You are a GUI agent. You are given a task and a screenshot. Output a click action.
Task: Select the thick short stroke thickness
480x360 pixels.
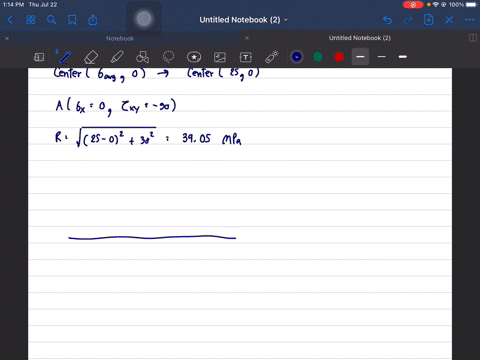point(403,57)
